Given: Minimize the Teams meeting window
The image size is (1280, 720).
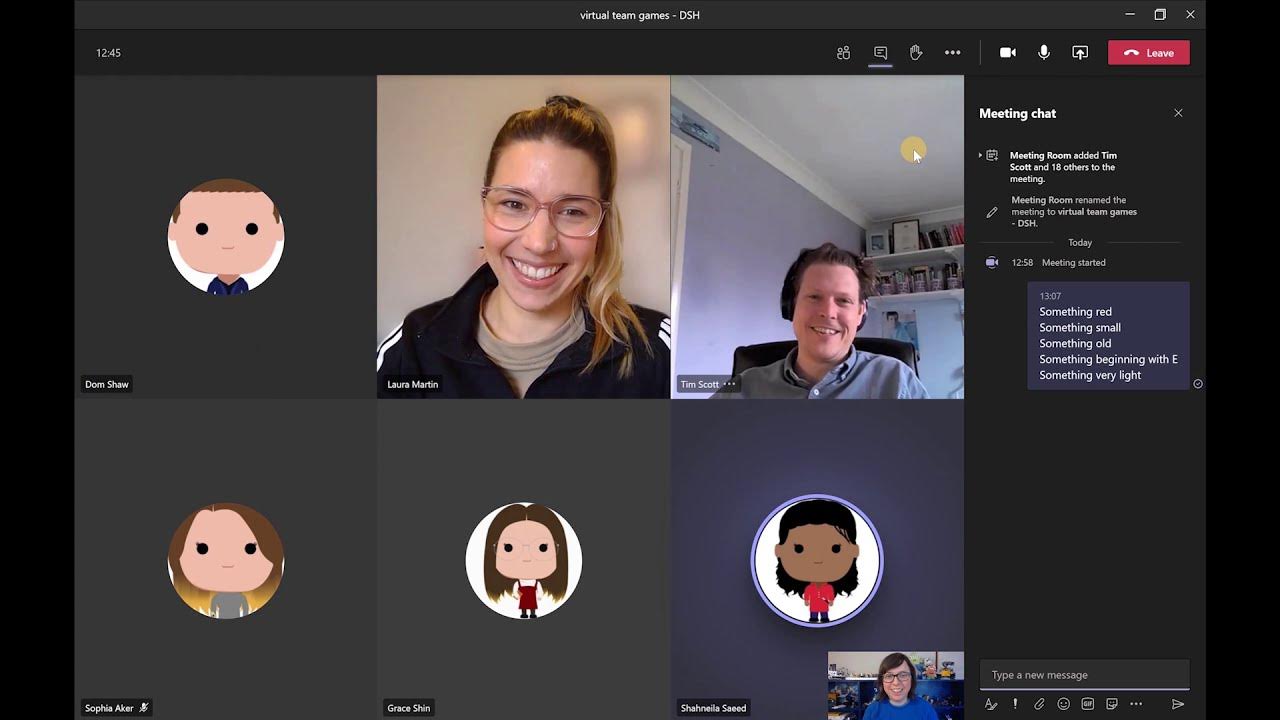Looking at the screenshot, I should 1130,14.
